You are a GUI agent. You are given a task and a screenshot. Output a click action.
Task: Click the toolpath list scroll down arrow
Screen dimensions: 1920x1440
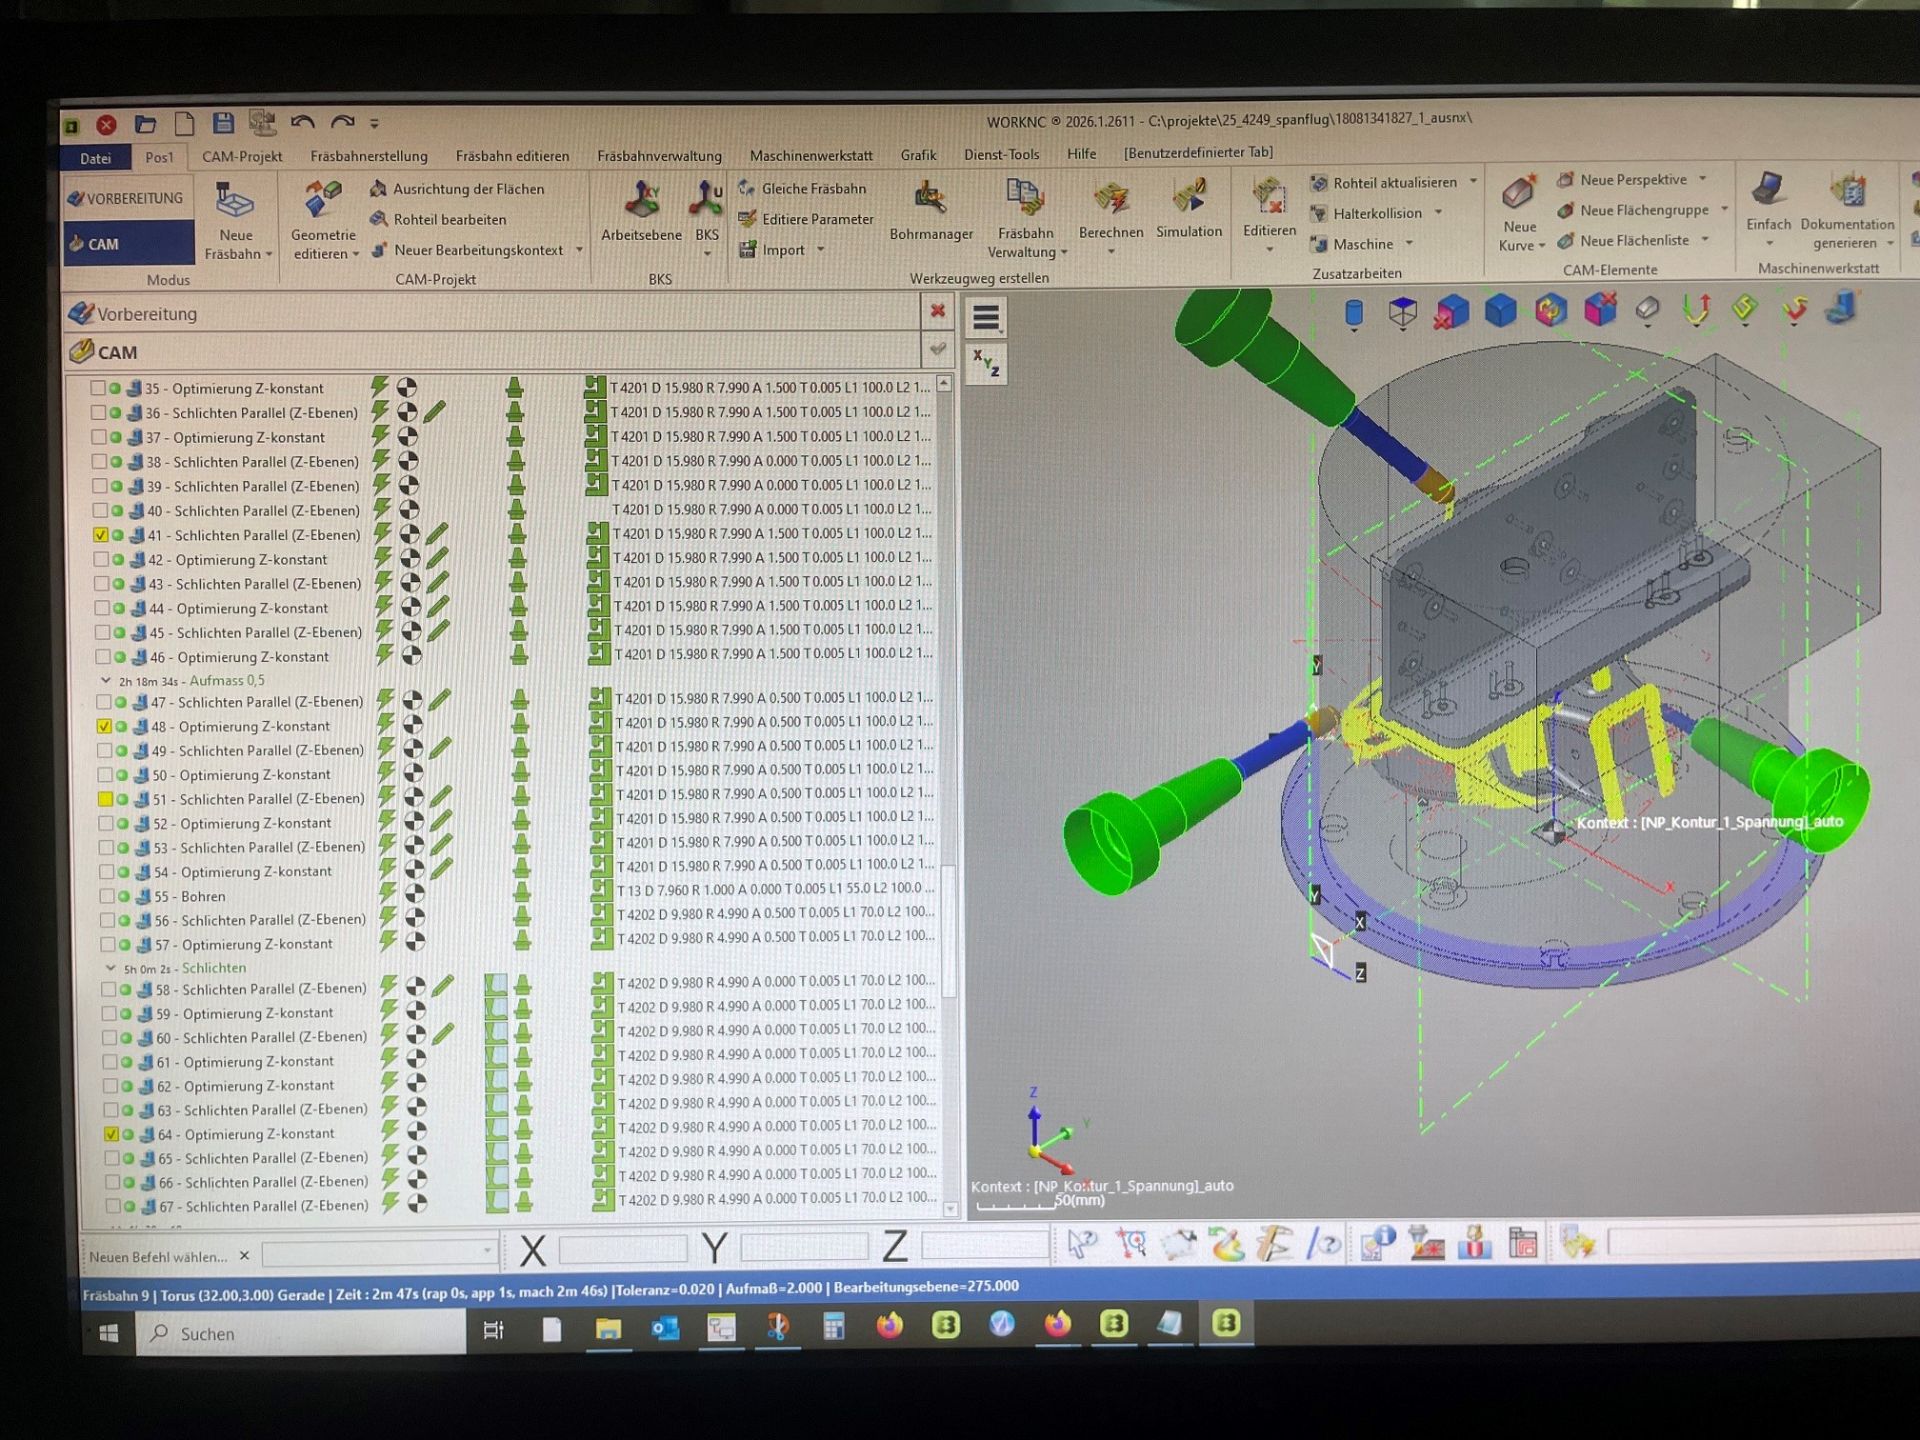pyautogui.click(x=949, y=1209)
